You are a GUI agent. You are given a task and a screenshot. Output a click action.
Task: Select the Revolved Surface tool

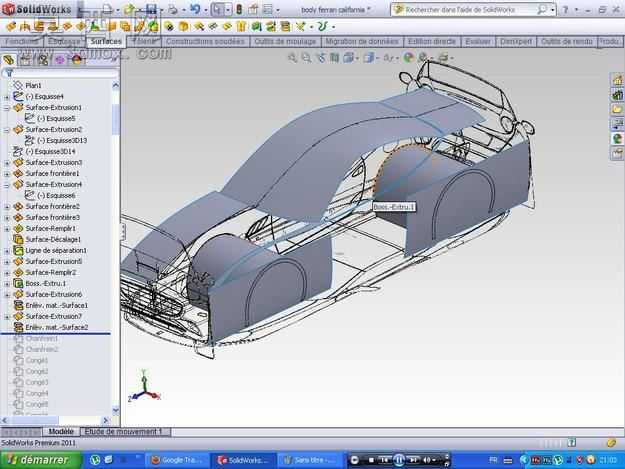point(25,27)
